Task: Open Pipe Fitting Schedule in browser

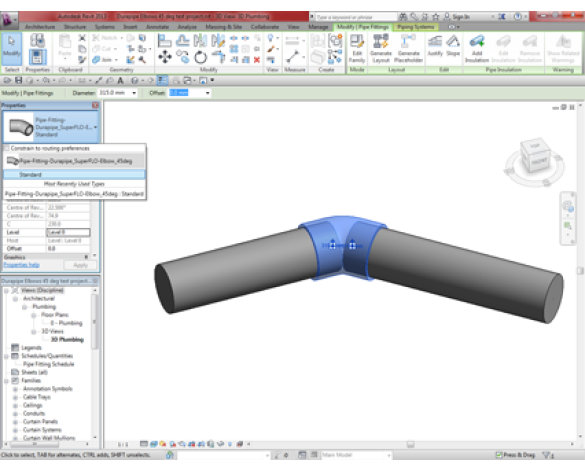Action: click(49, 364)
